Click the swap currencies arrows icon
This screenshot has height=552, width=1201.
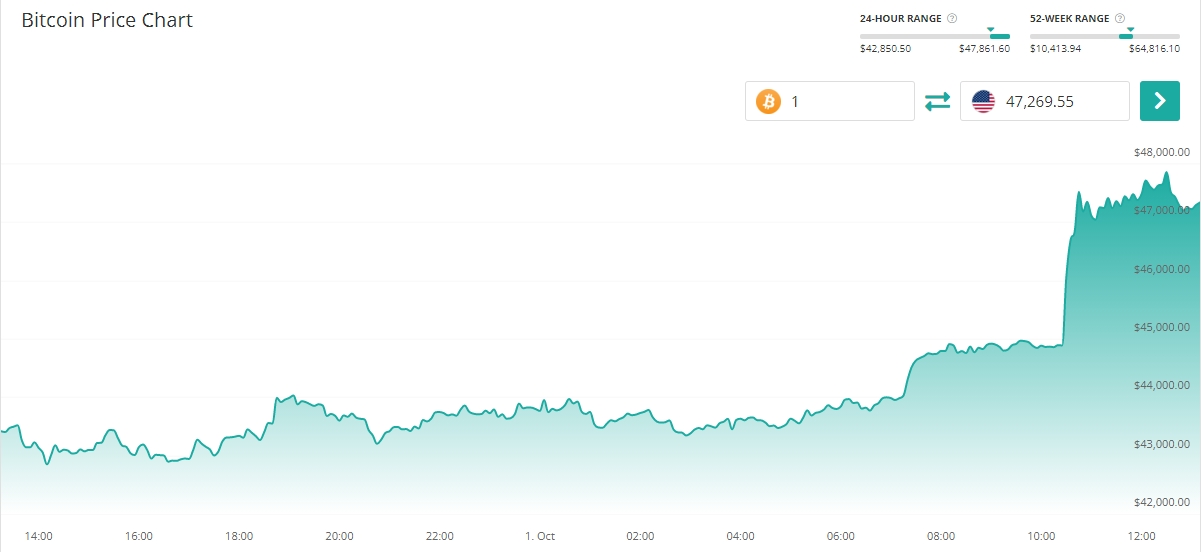click(x=937, y=101)
